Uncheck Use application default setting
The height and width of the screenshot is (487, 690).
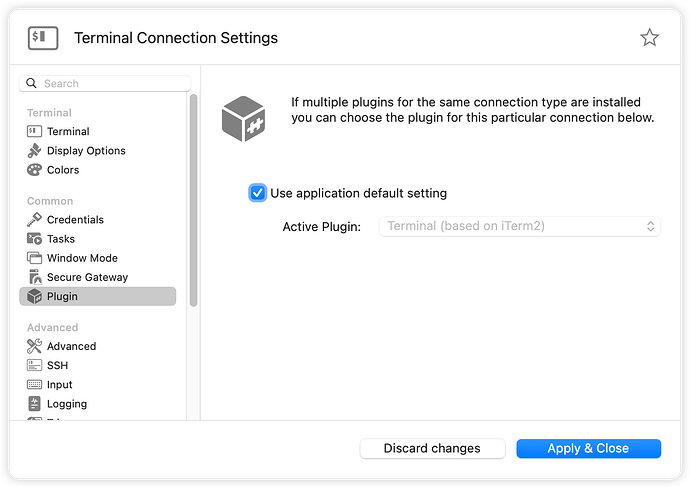pos(258,193)
